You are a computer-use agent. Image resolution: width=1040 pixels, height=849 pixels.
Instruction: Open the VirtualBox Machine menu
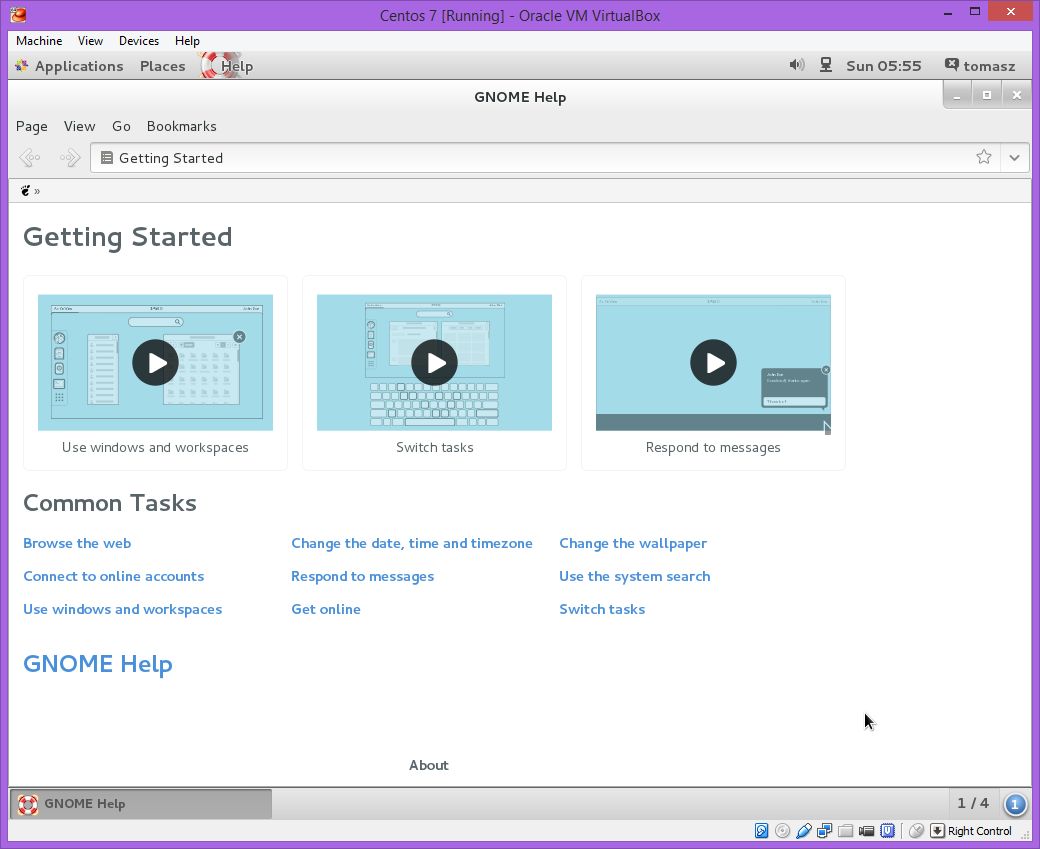[38, 40]
